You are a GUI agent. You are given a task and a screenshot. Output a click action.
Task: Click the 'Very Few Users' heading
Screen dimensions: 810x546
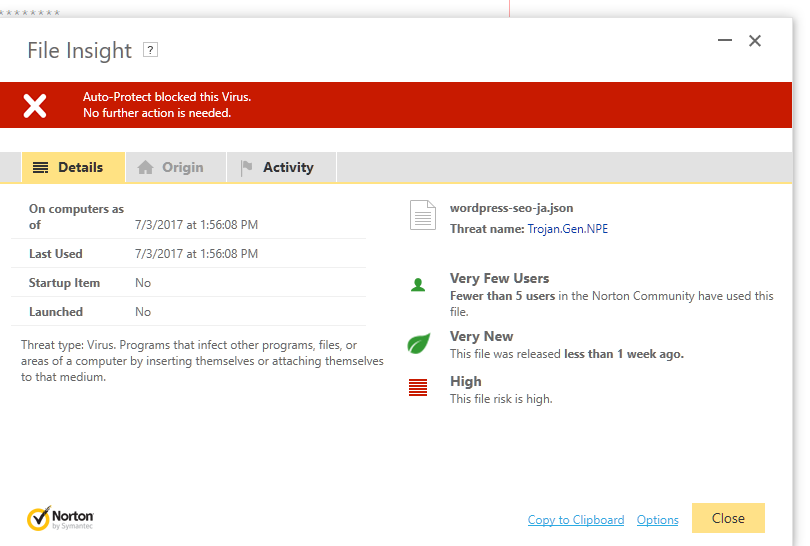(499, 278)
